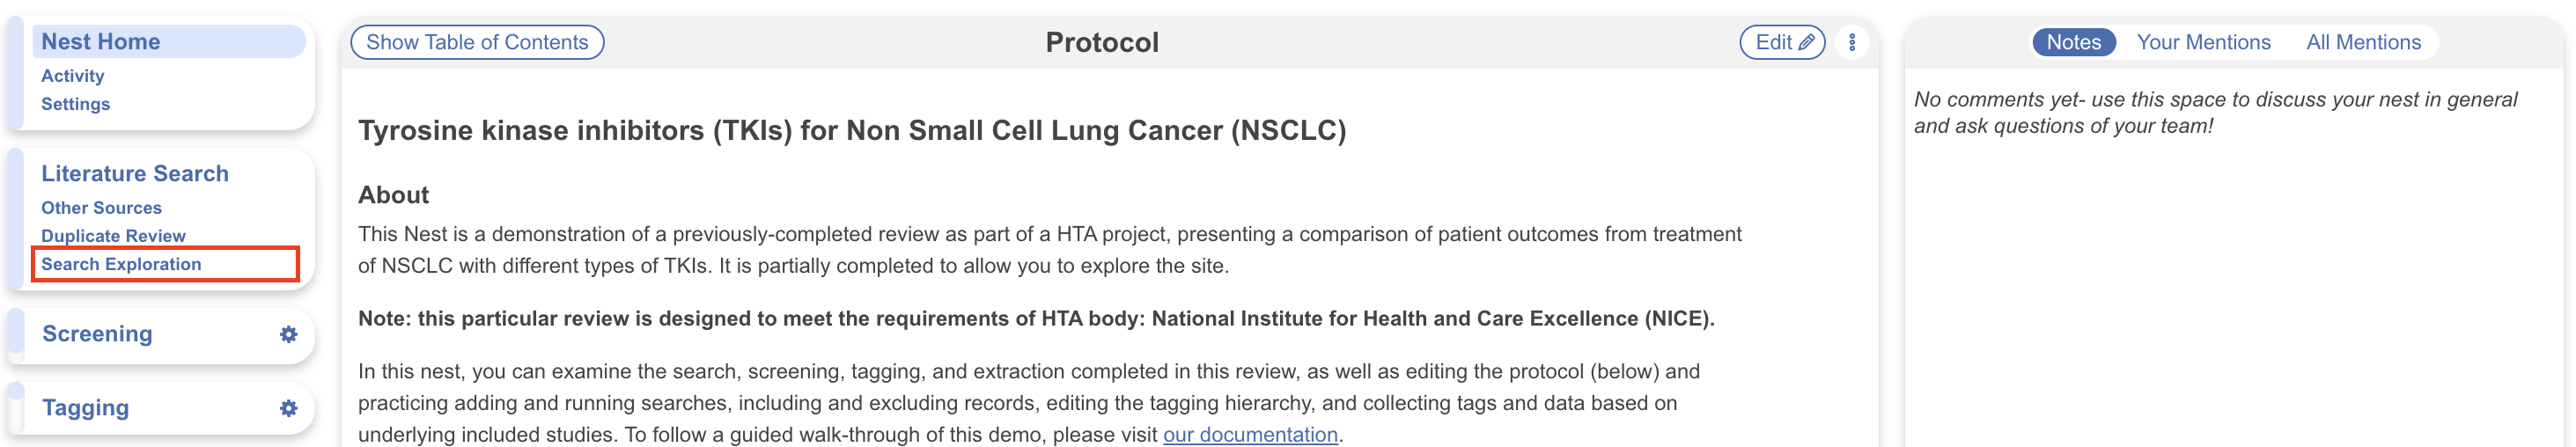Screen dimensions: 2576x447
Task: Open the three-dot Protocol options menu
Action: [1851, 42]
